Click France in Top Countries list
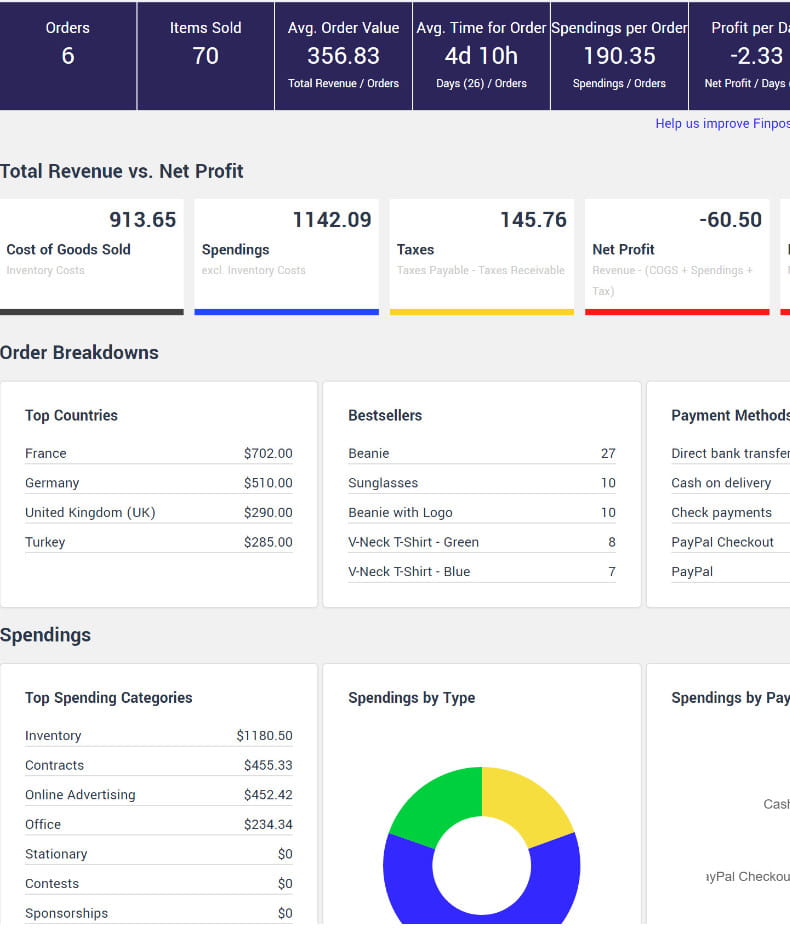 46,453
